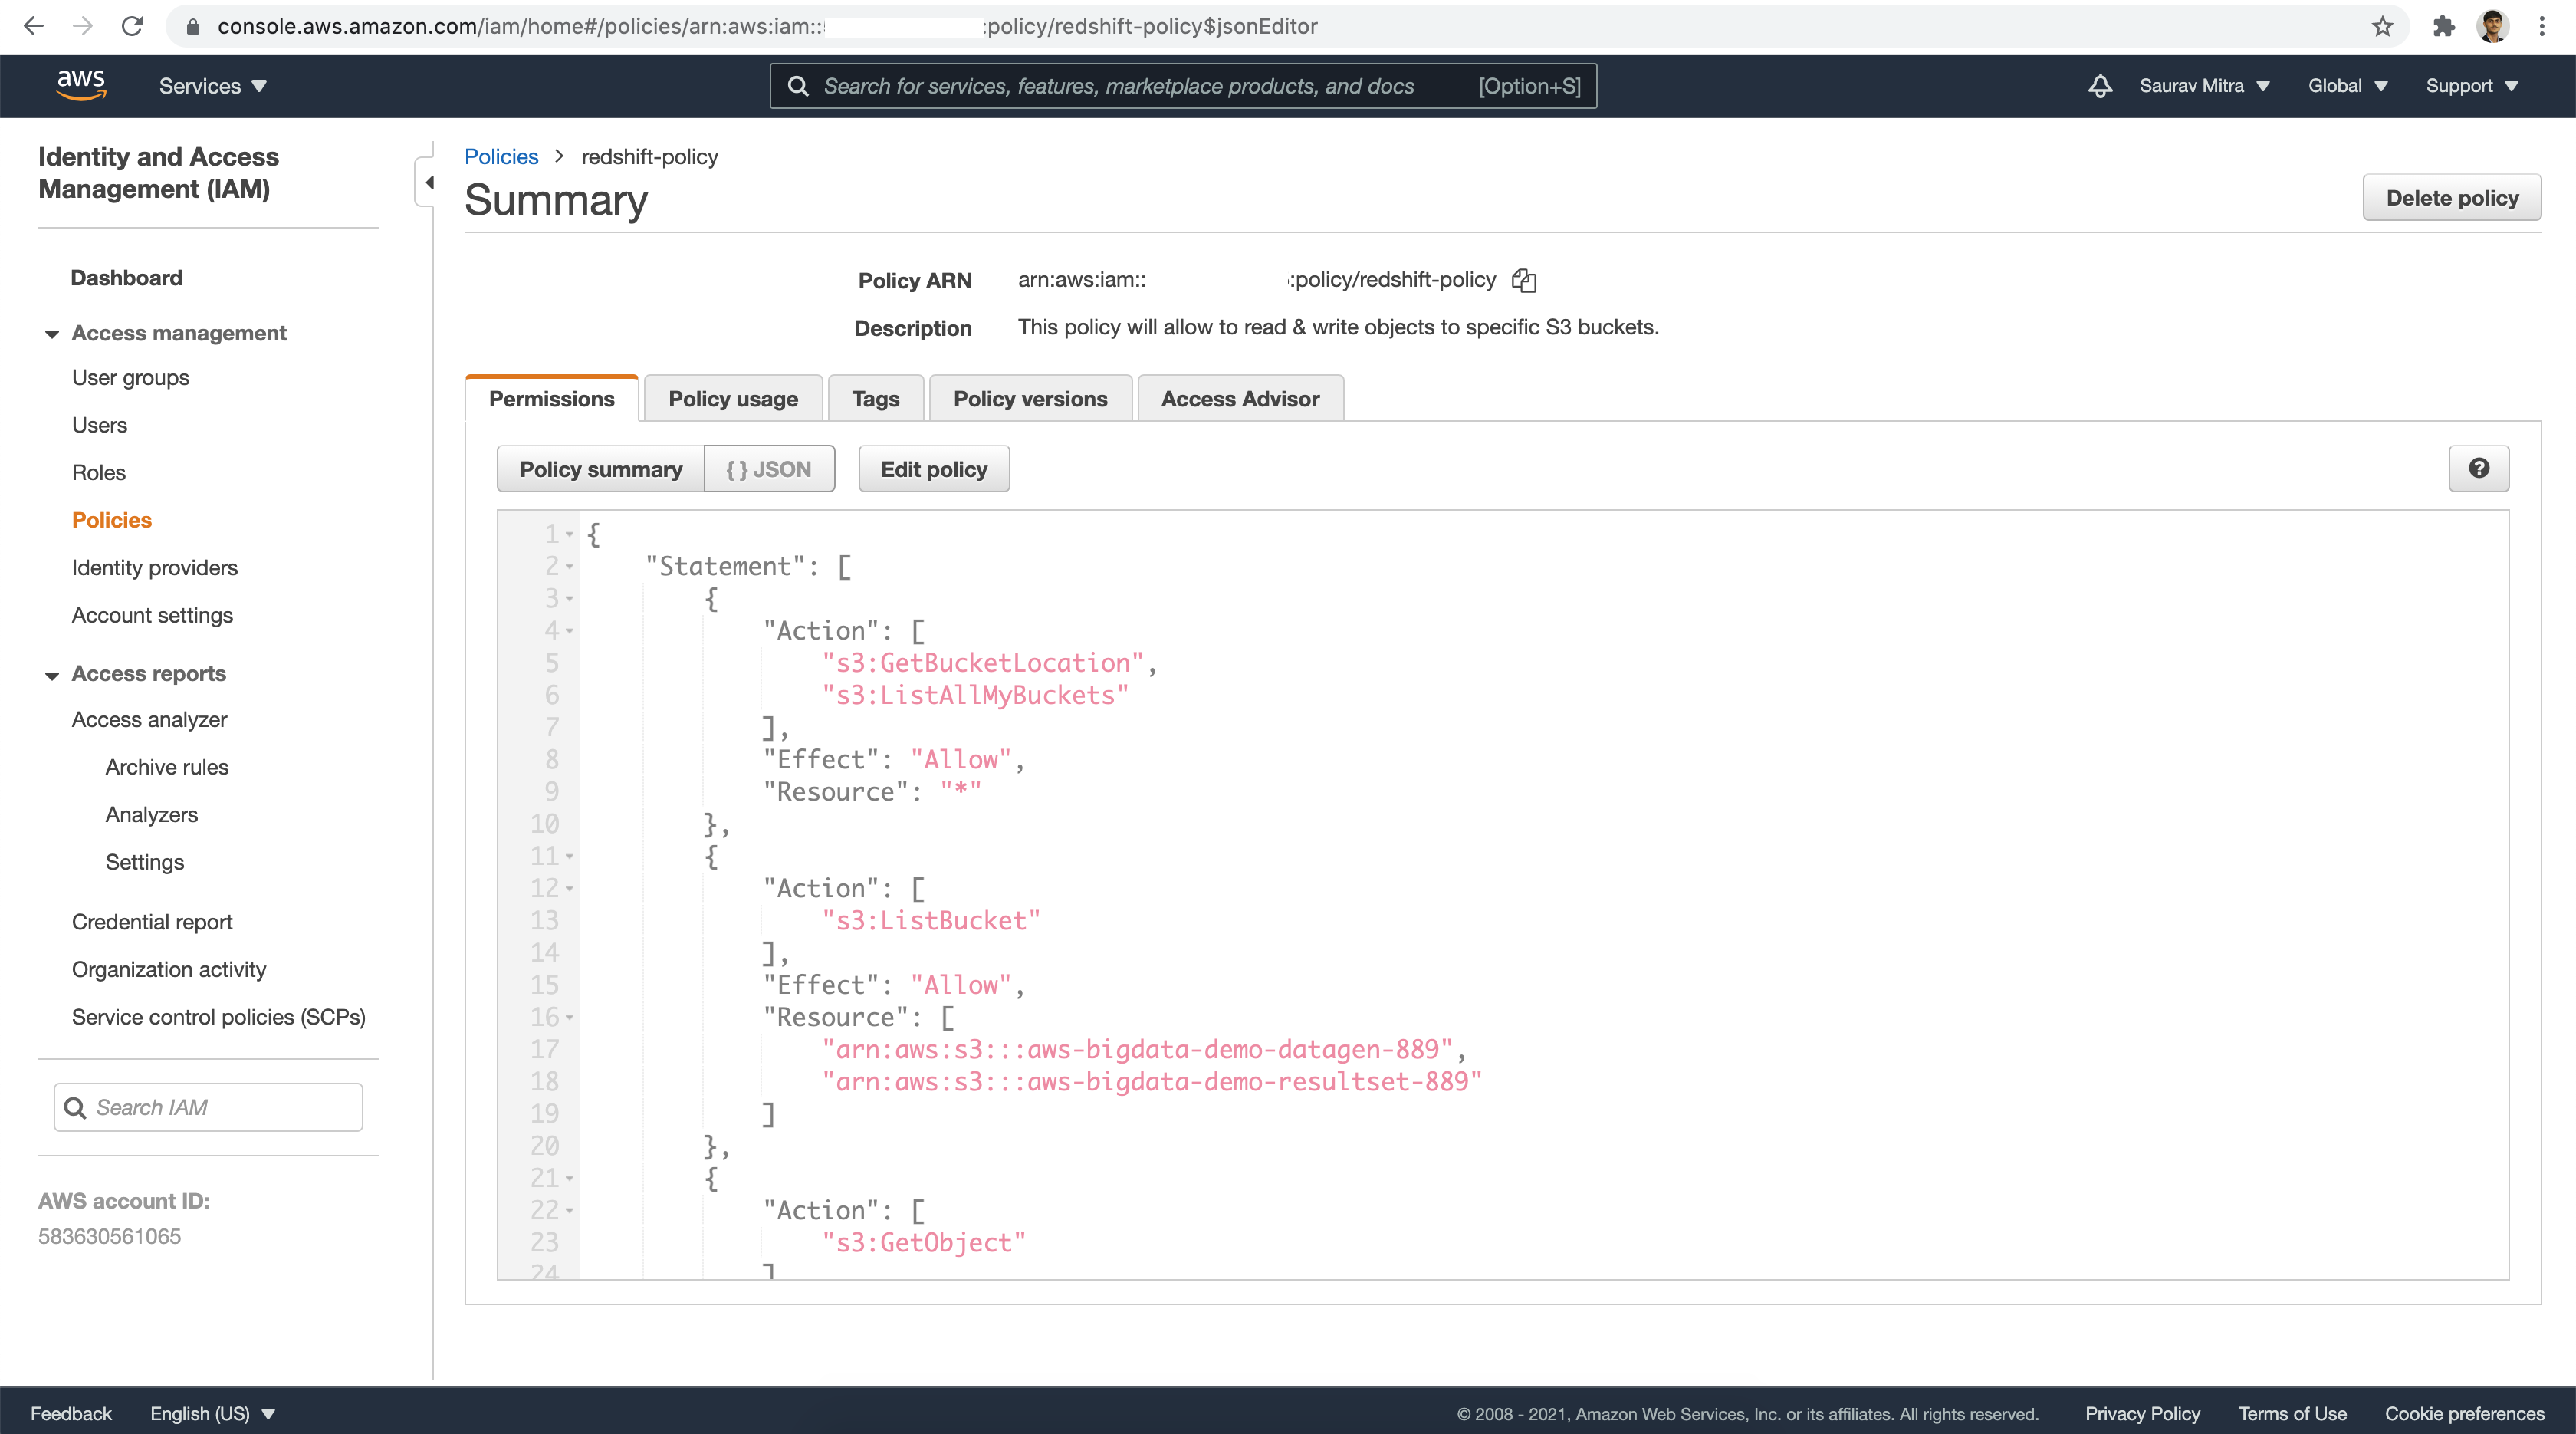This screenshot has width=2576, height=1434.
Task: Collapse the Access management section
Action: coord(52,334)
